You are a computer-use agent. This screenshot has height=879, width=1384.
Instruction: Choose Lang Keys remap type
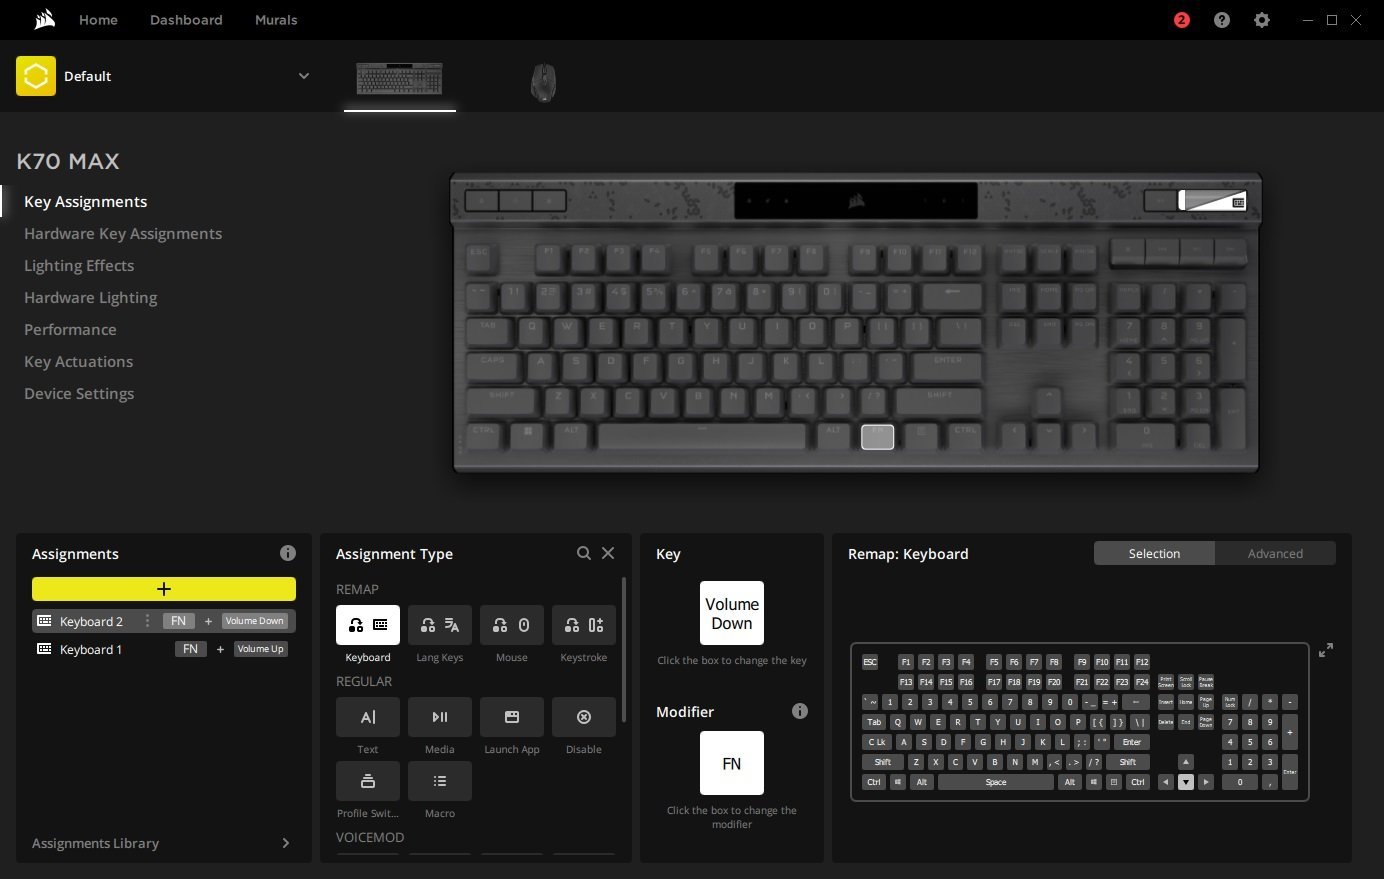coord(440,625)
